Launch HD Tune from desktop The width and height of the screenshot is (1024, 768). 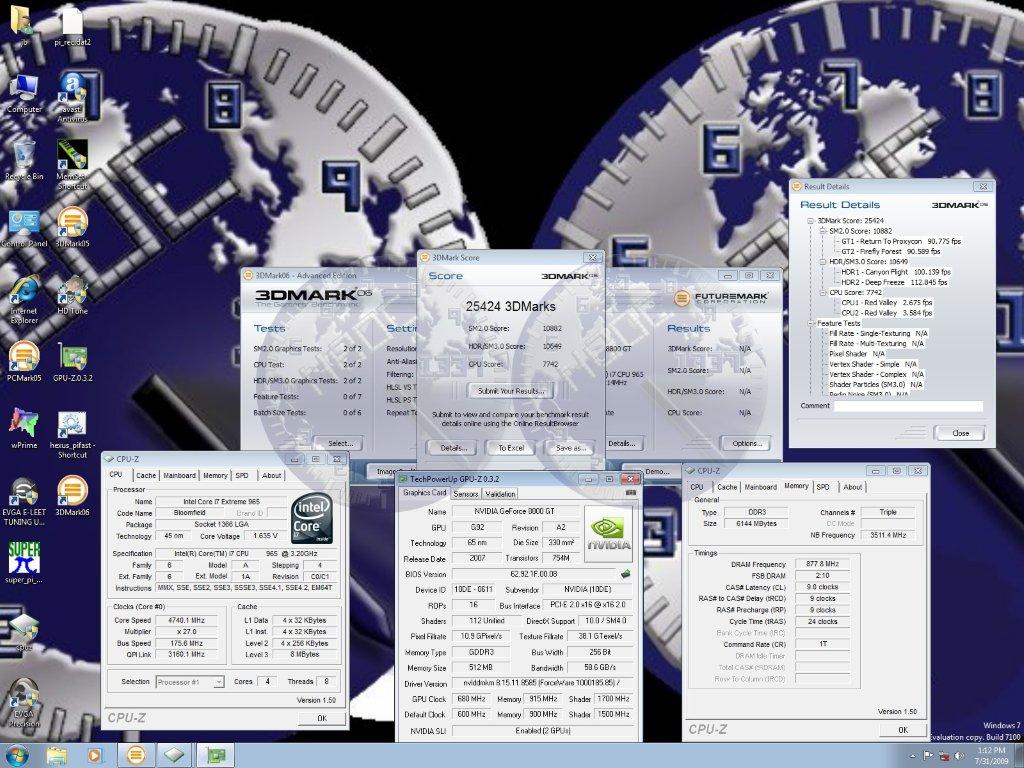click(72, 296)
